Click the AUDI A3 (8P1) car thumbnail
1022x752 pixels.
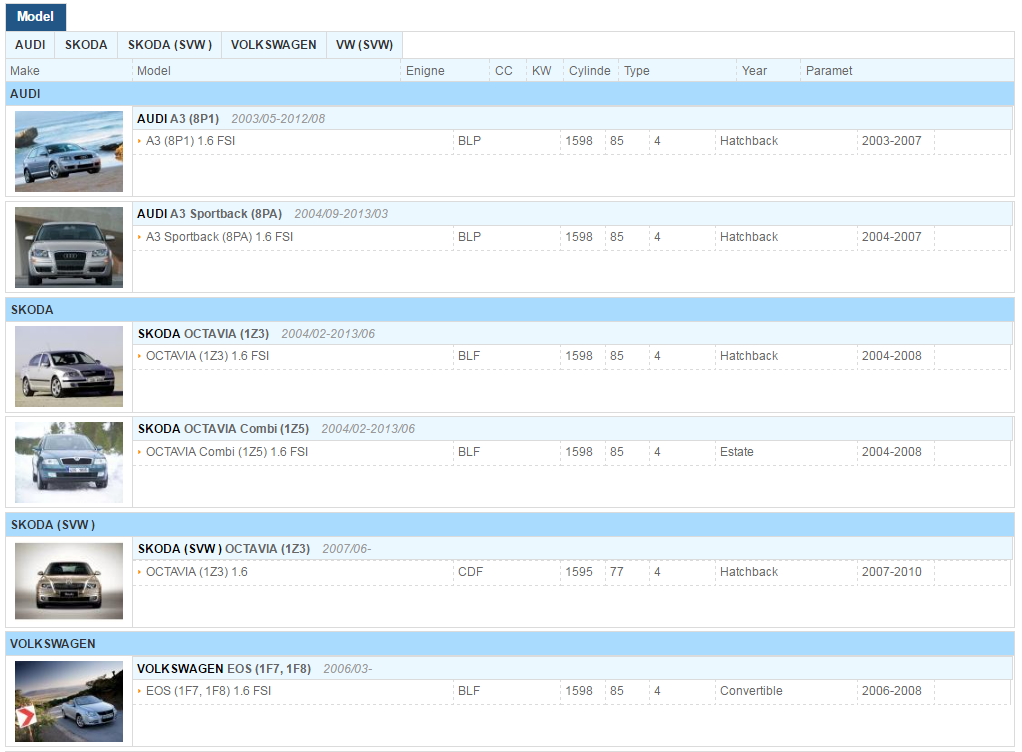(69, 151)
